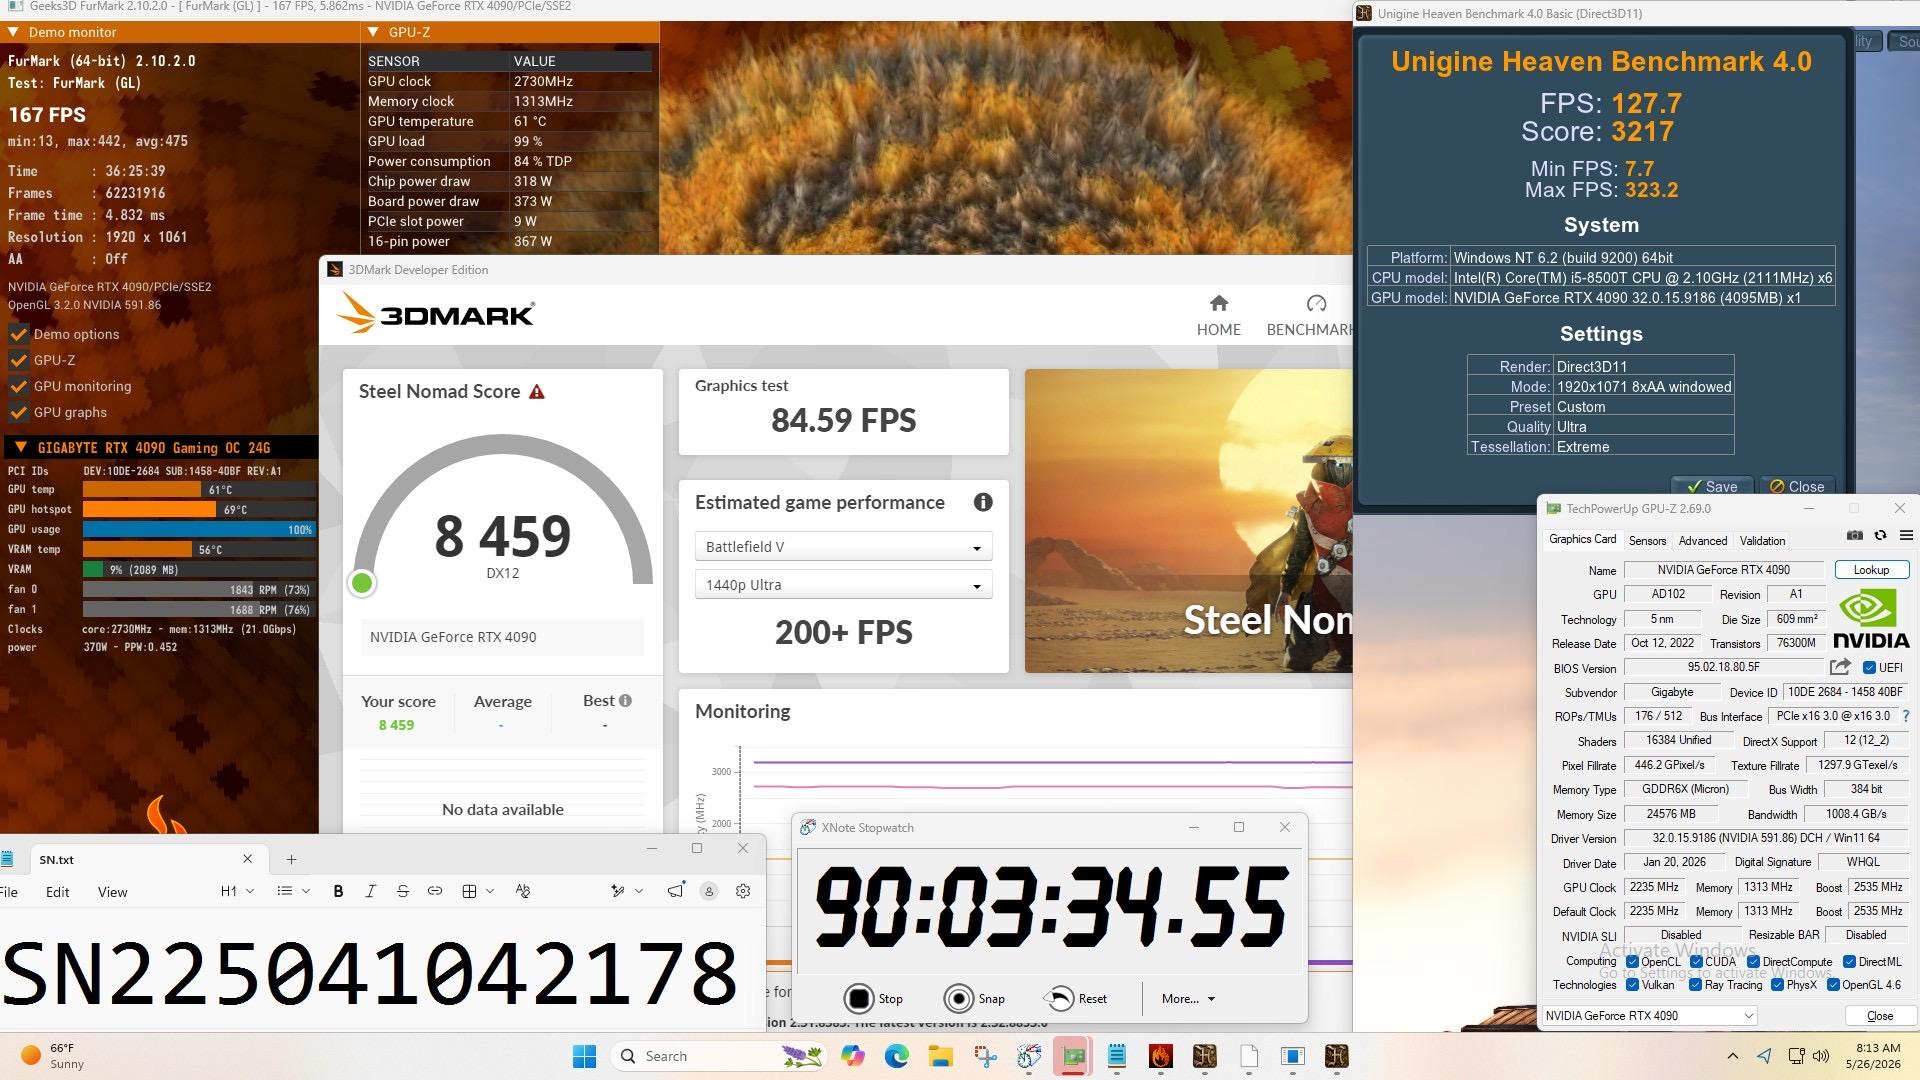Click Save in Unigine Heaven results
The height and width of the screenshot is (1080, 1920).
point(1712,486)
